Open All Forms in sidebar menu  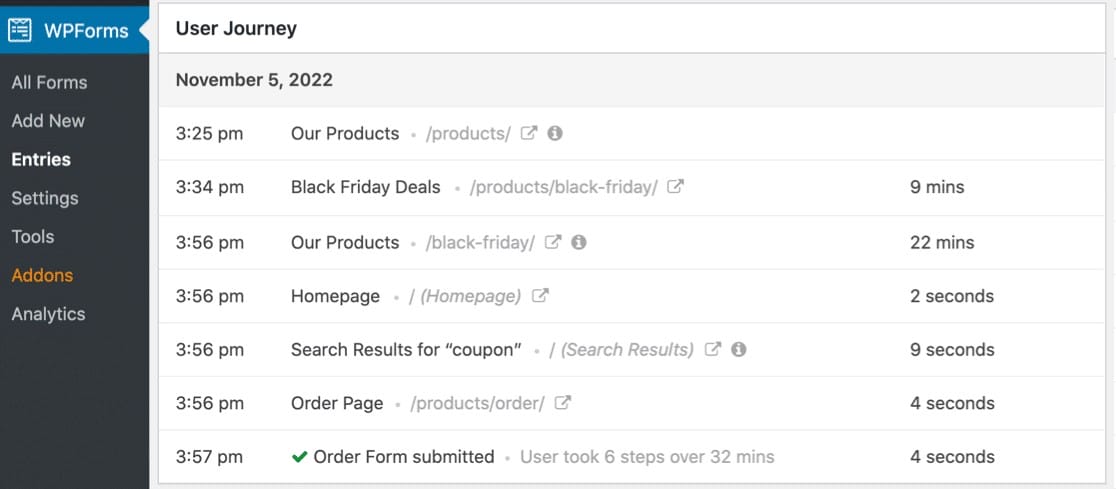[x=49, y=83]
